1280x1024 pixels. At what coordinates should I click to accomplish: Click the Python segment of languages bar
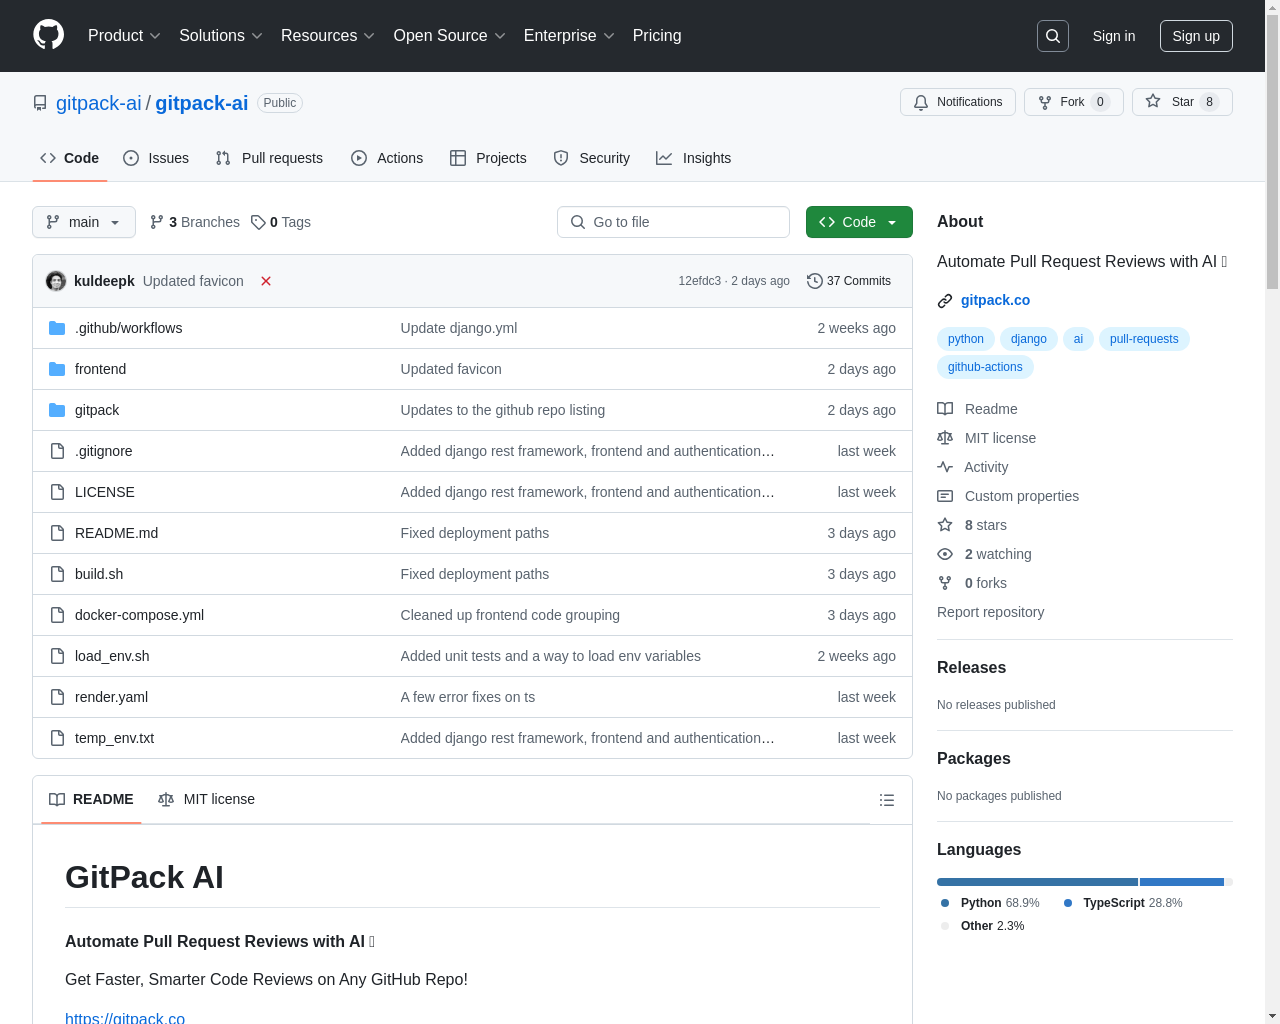[1037, 882]
